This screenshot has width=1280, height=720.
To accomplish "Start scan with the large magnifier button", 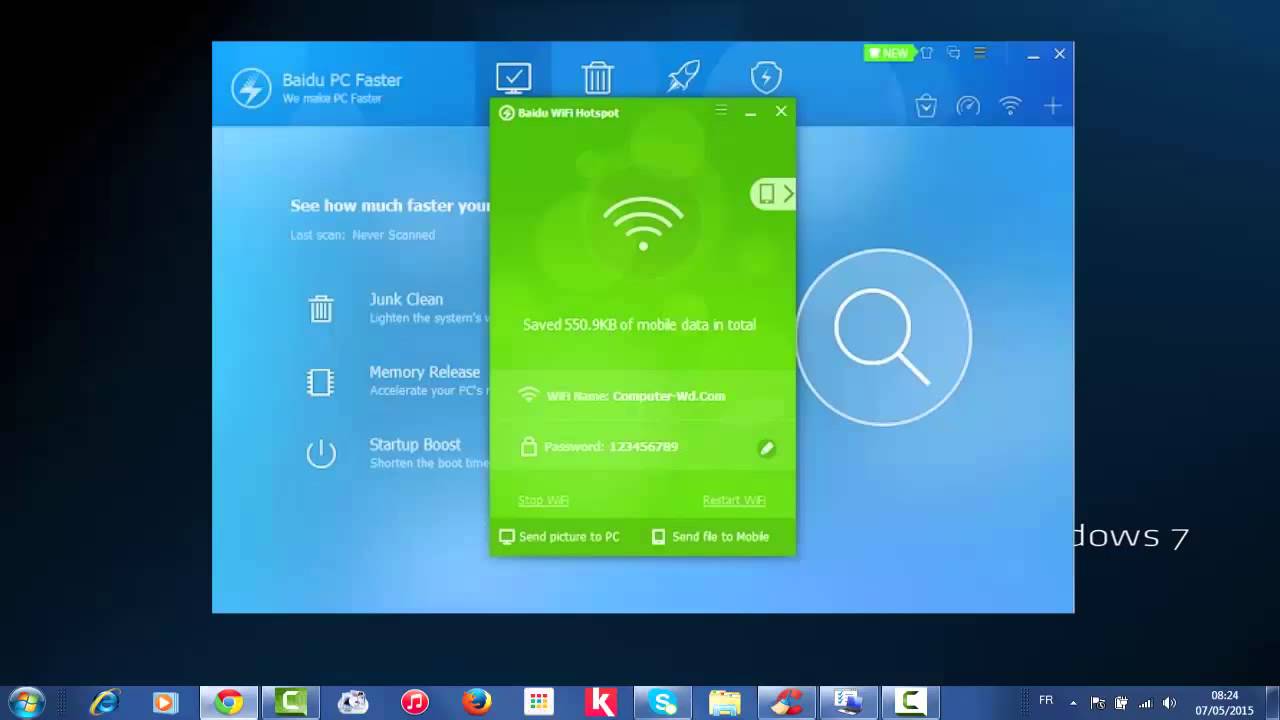I will (883, 337).
